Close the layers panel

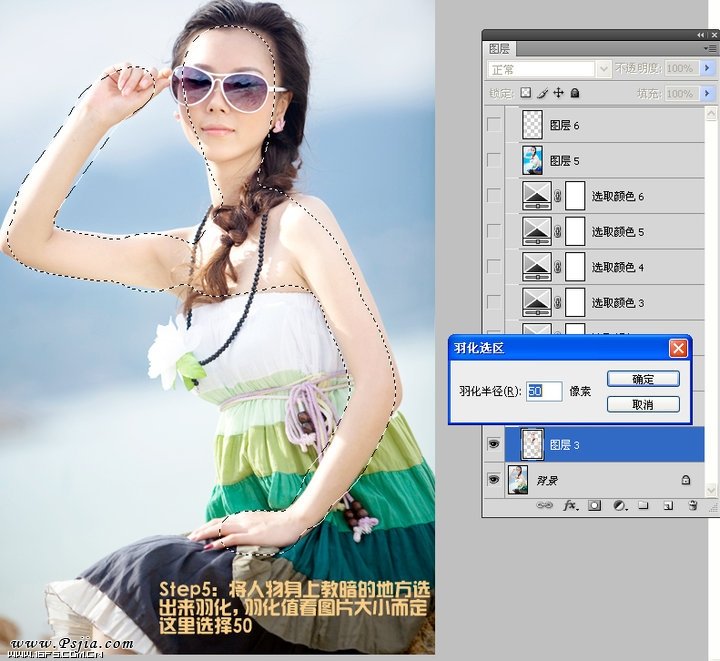pos(714,35)
